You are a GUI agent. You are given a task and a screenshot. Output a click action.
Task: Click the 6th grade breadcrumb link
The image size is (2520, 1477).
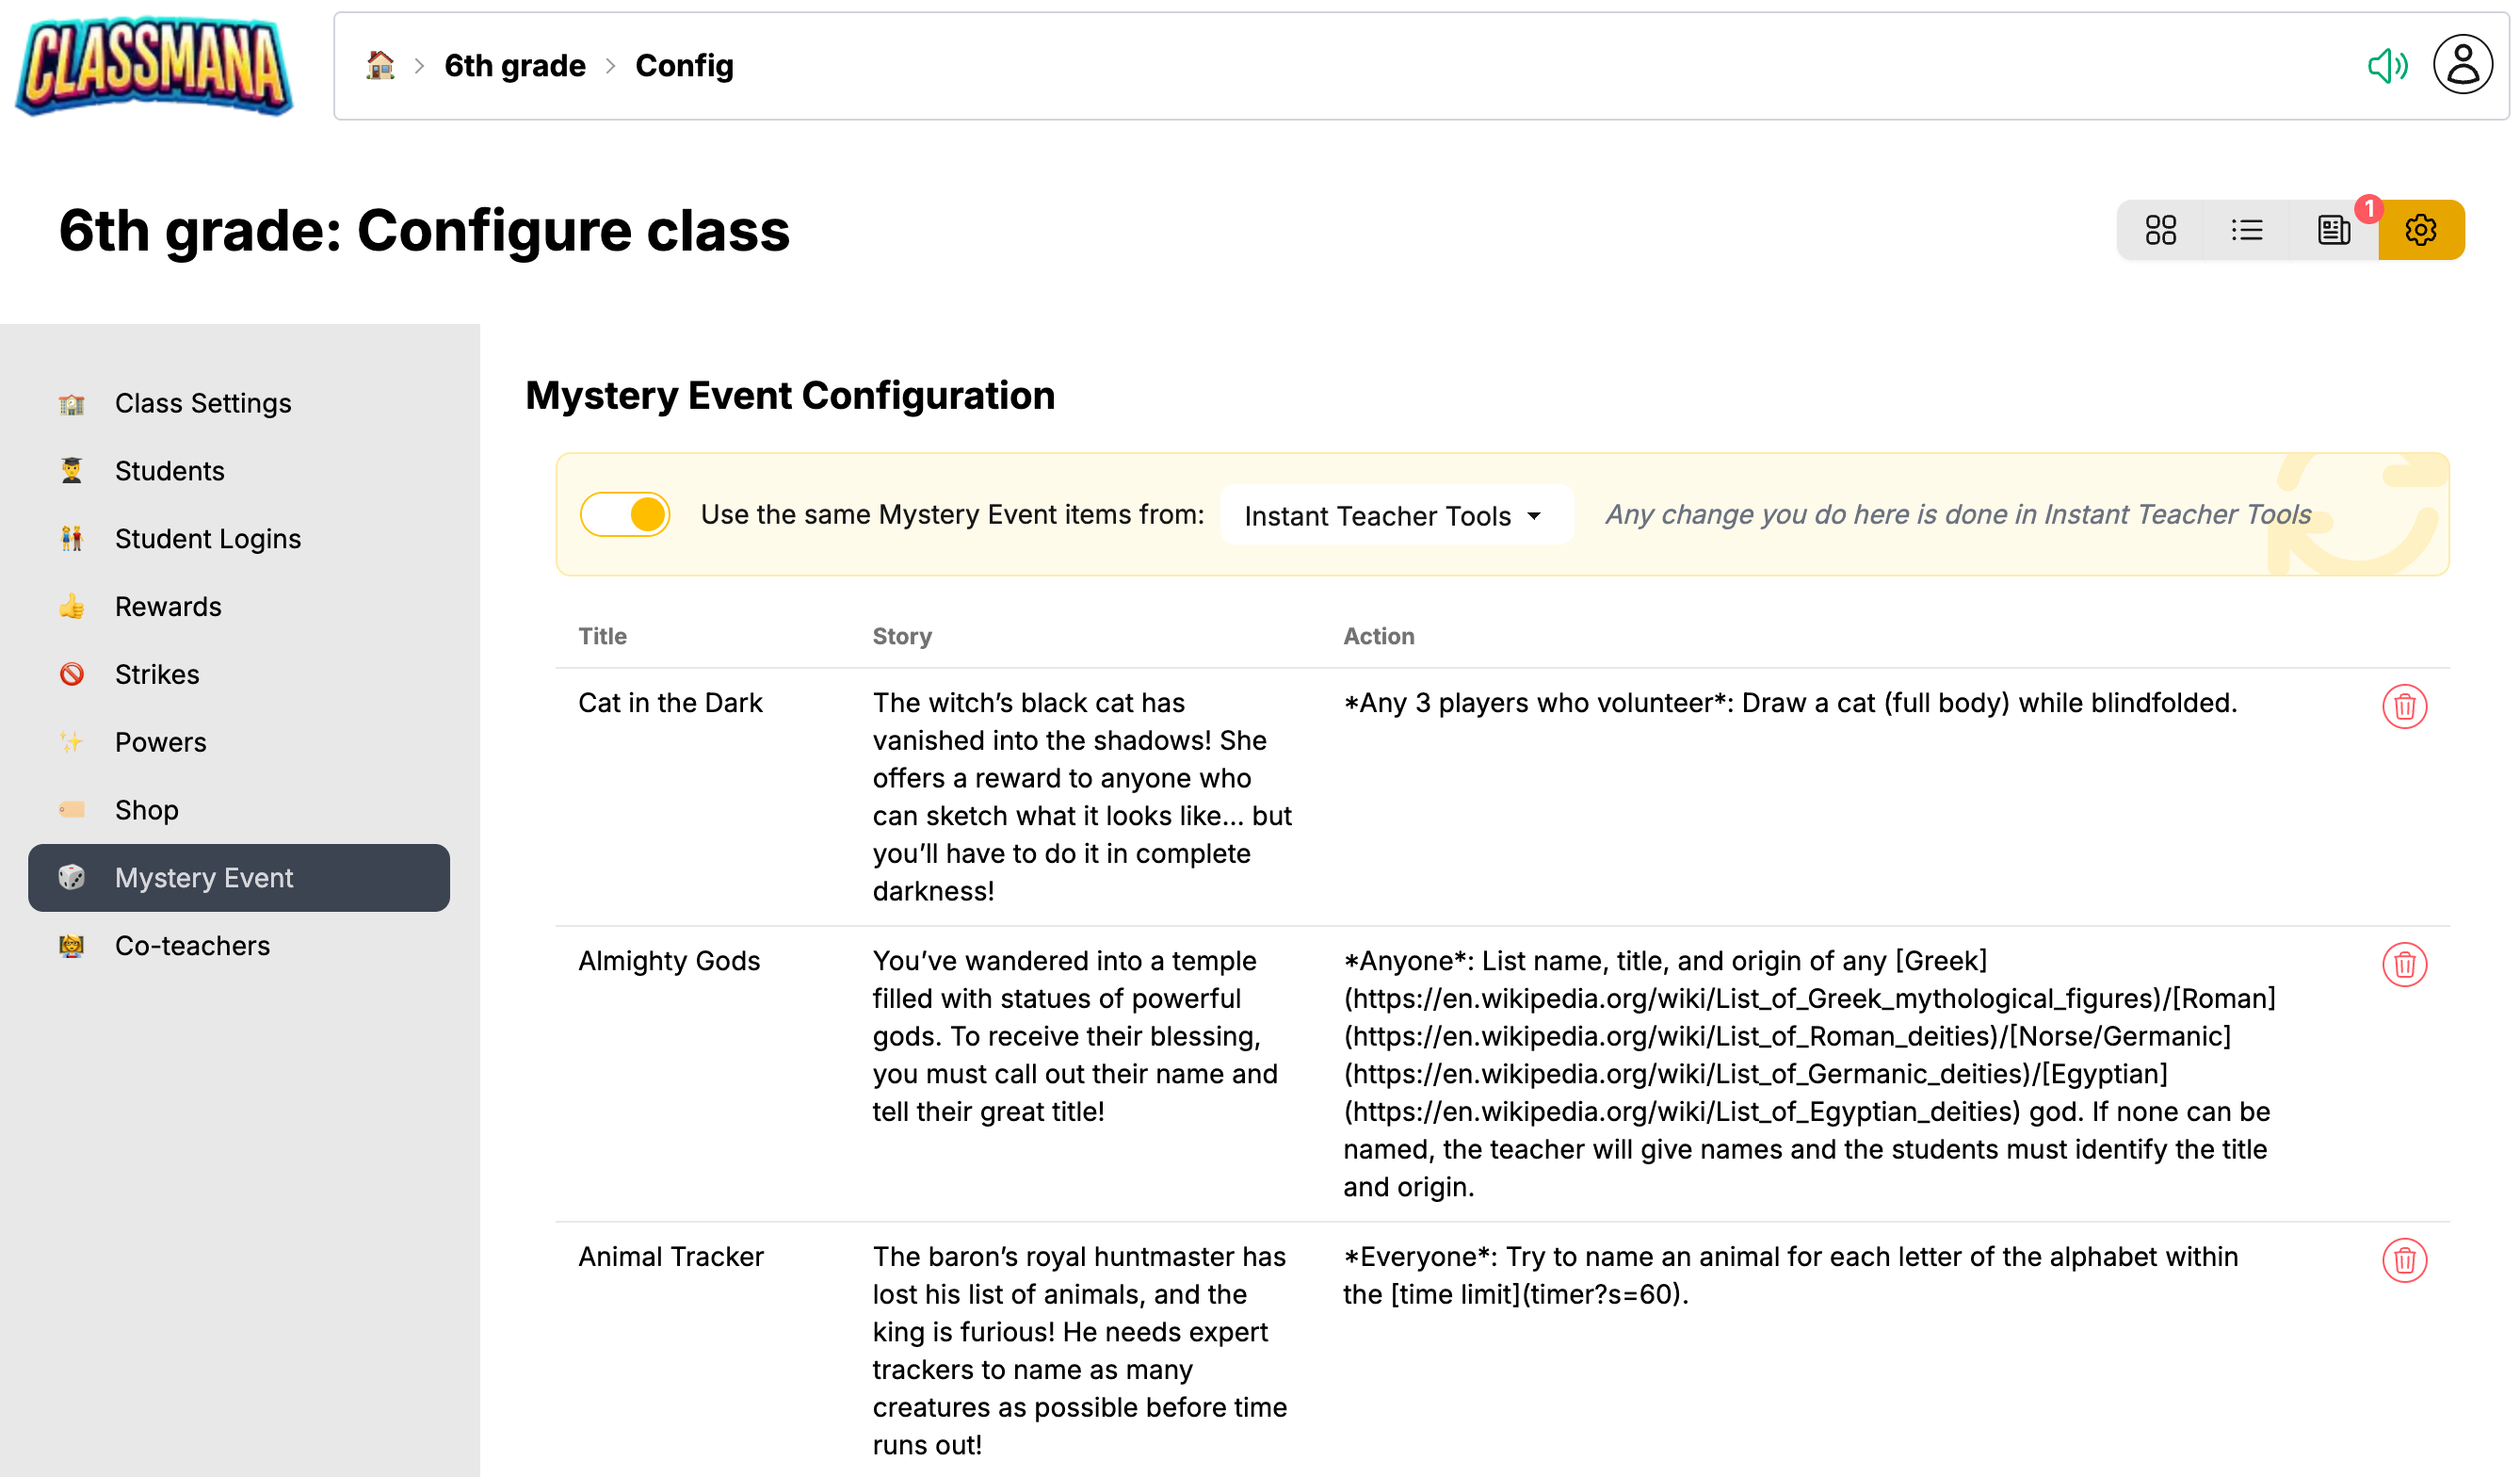coord(515,66)
